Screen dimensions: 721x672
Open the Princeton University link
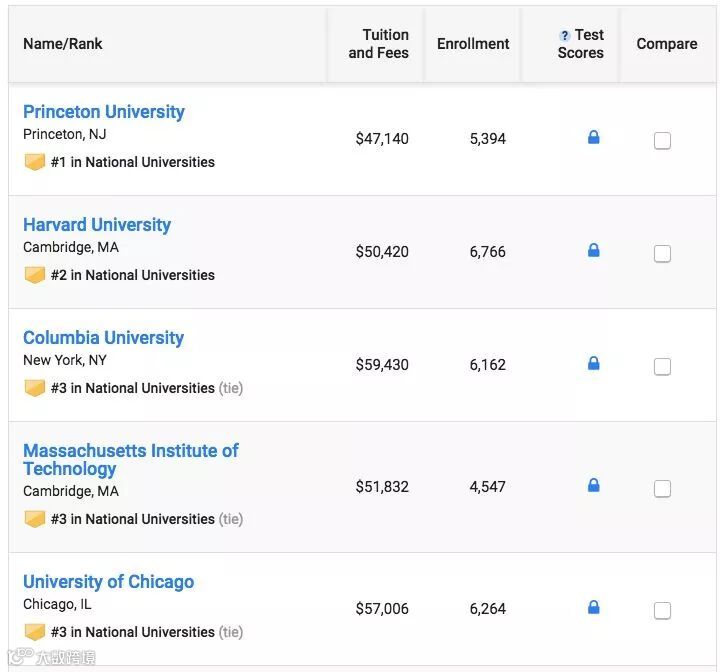pyautogui.click(x=104, y=112)
